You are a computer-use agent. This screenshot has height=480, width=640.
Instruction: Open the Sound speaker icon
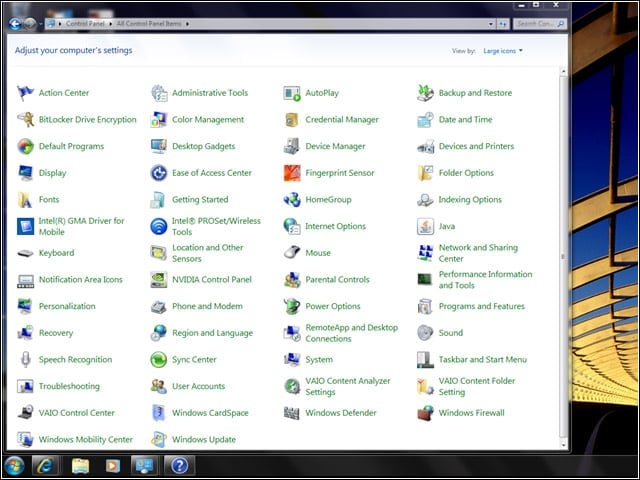pyautogui.click(x=425, y=333)
